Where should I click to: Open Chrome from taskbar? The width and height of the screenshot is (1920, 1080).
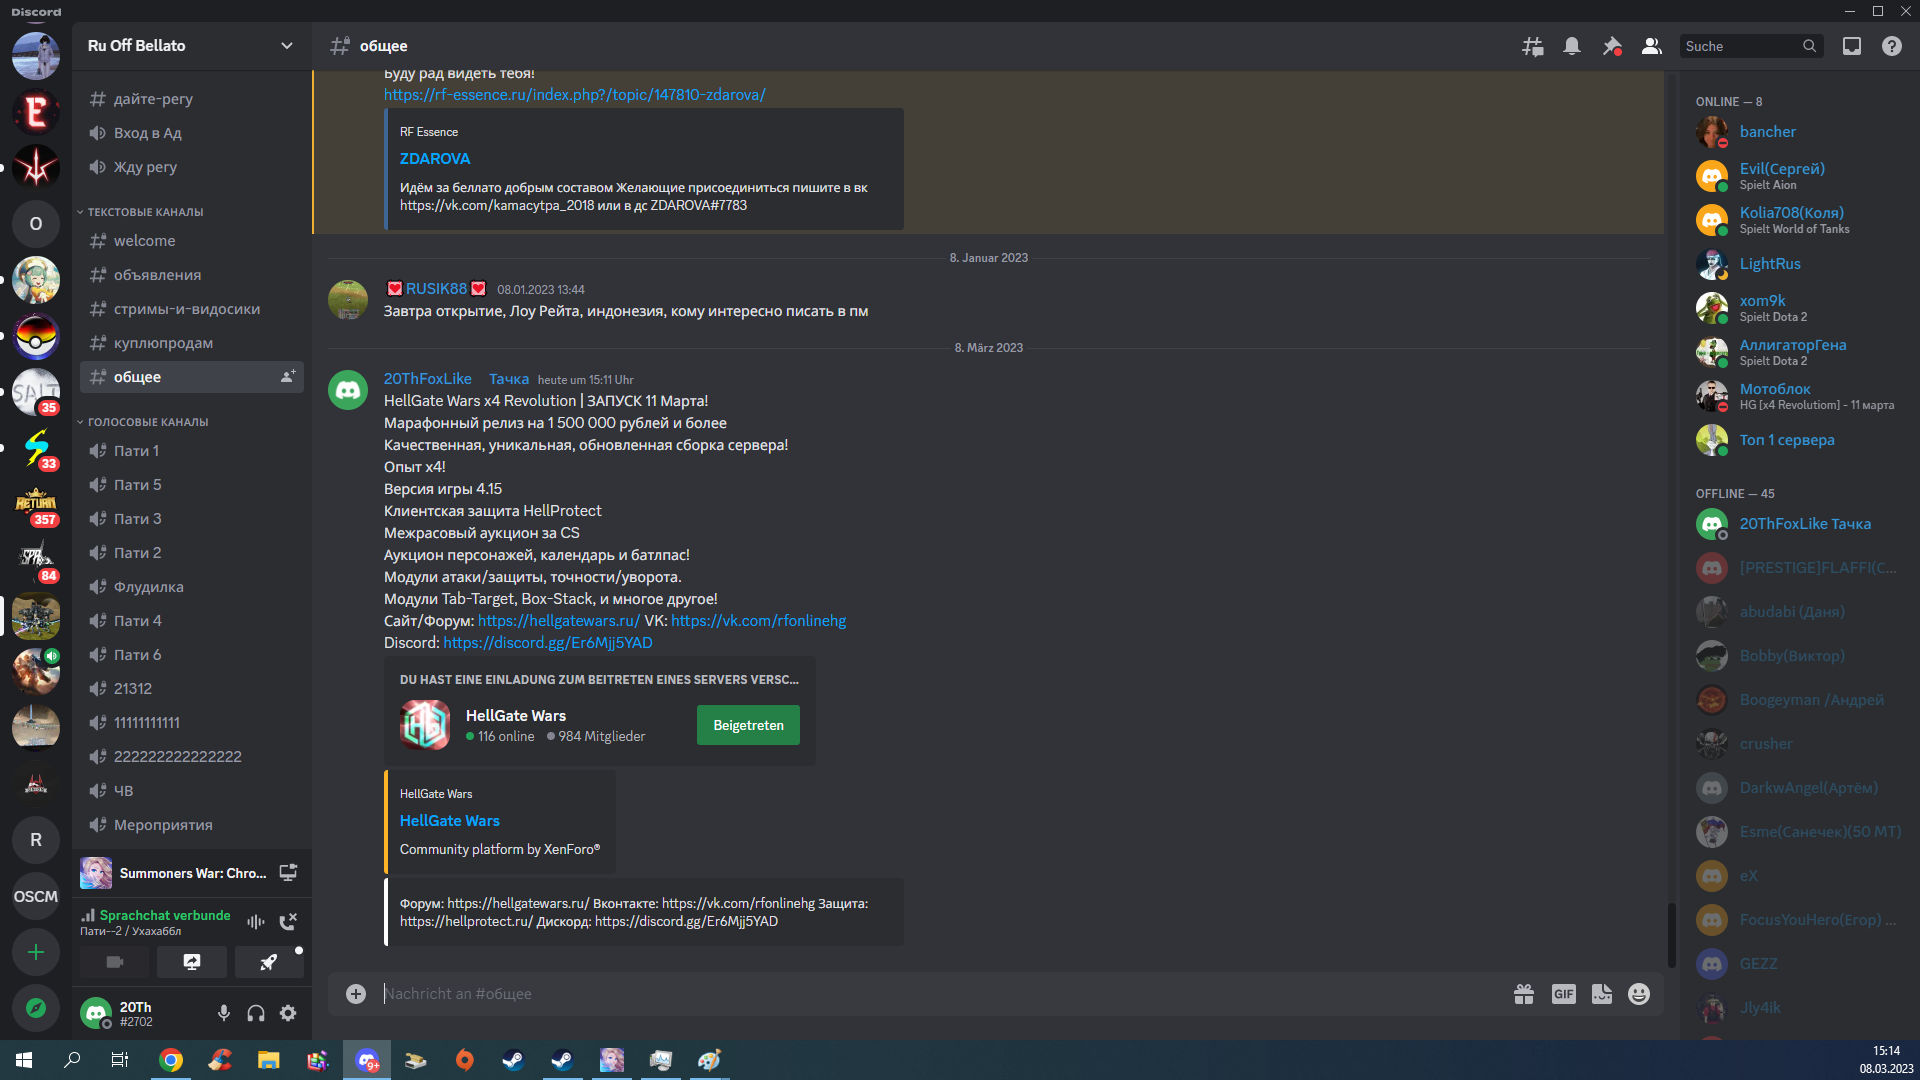coord(171,1060)
